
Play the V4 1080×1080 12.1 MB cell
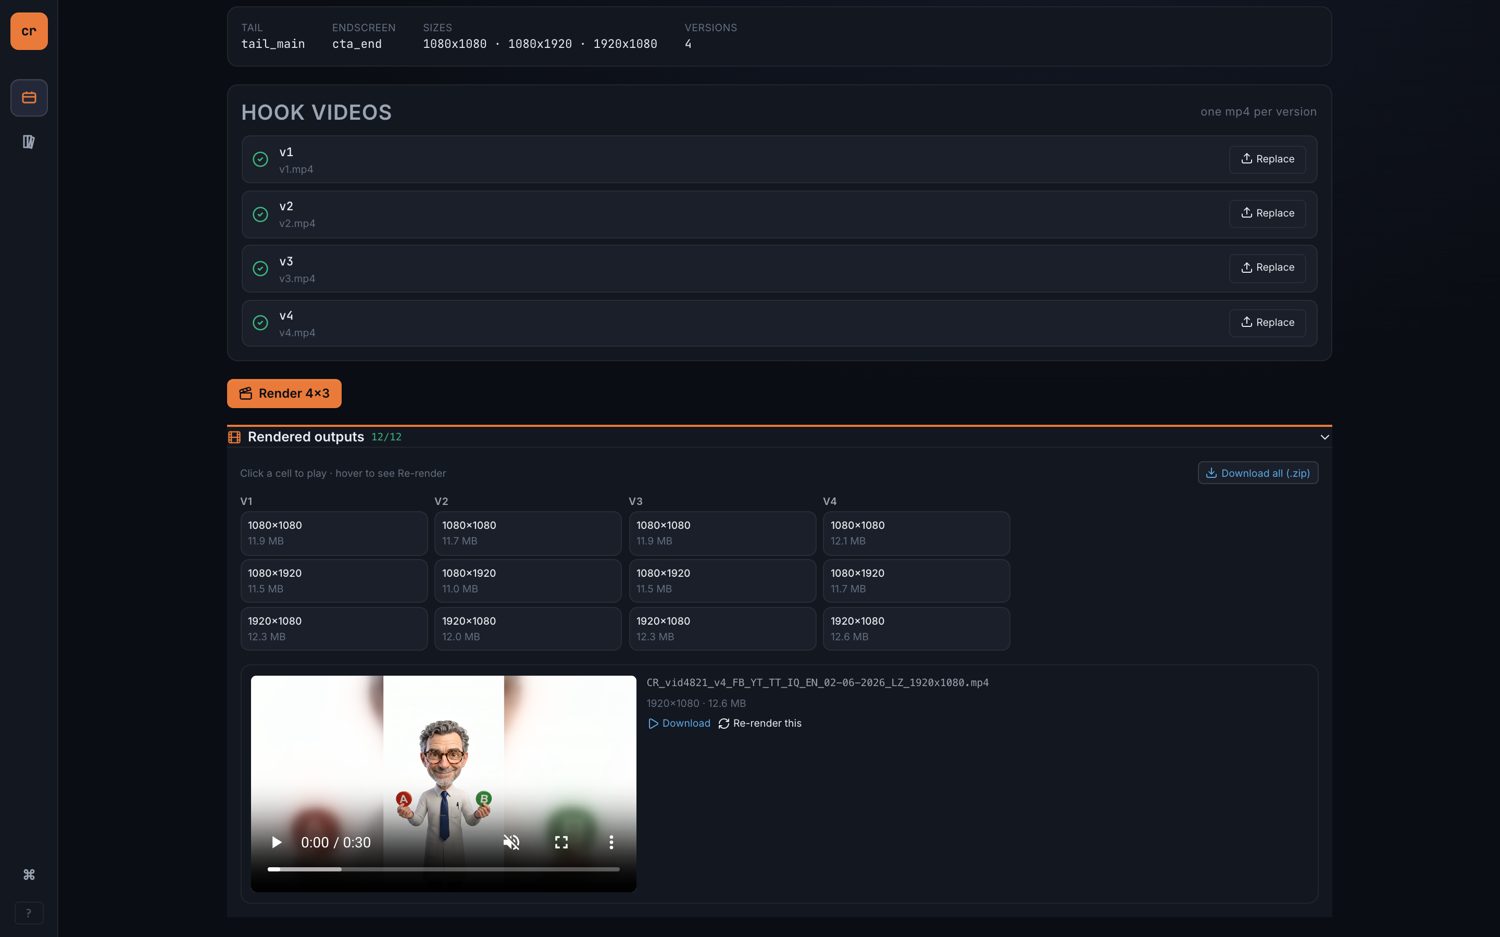pyautogui.click(x=916, y=533)
